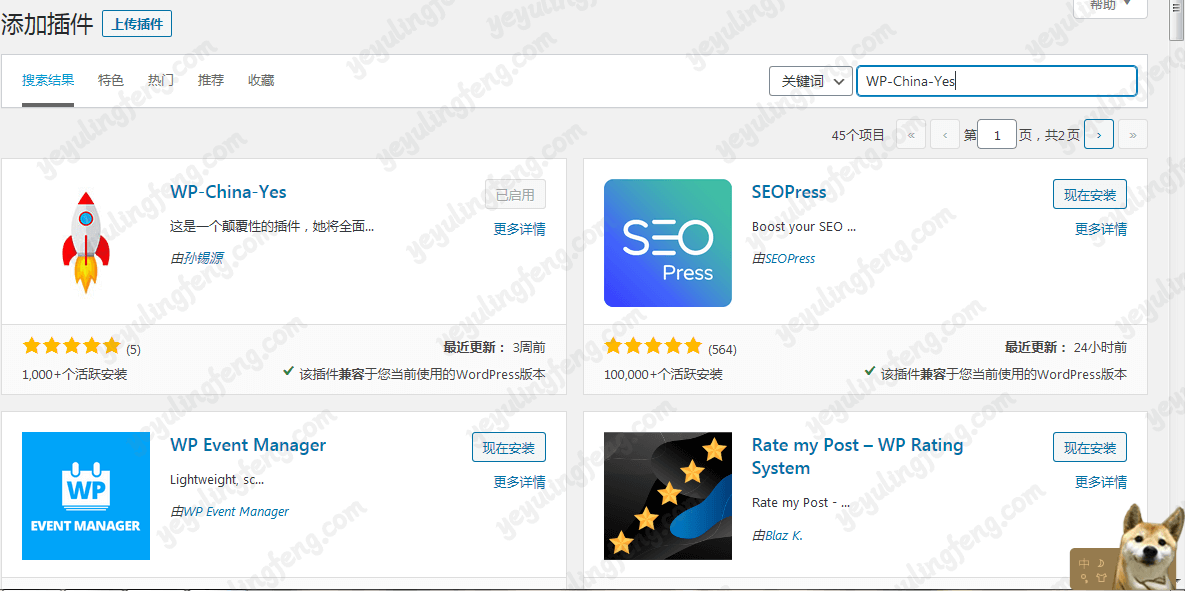
Task: Open 更多详情 for WP-China-Yes
Action: pos(519,229)
